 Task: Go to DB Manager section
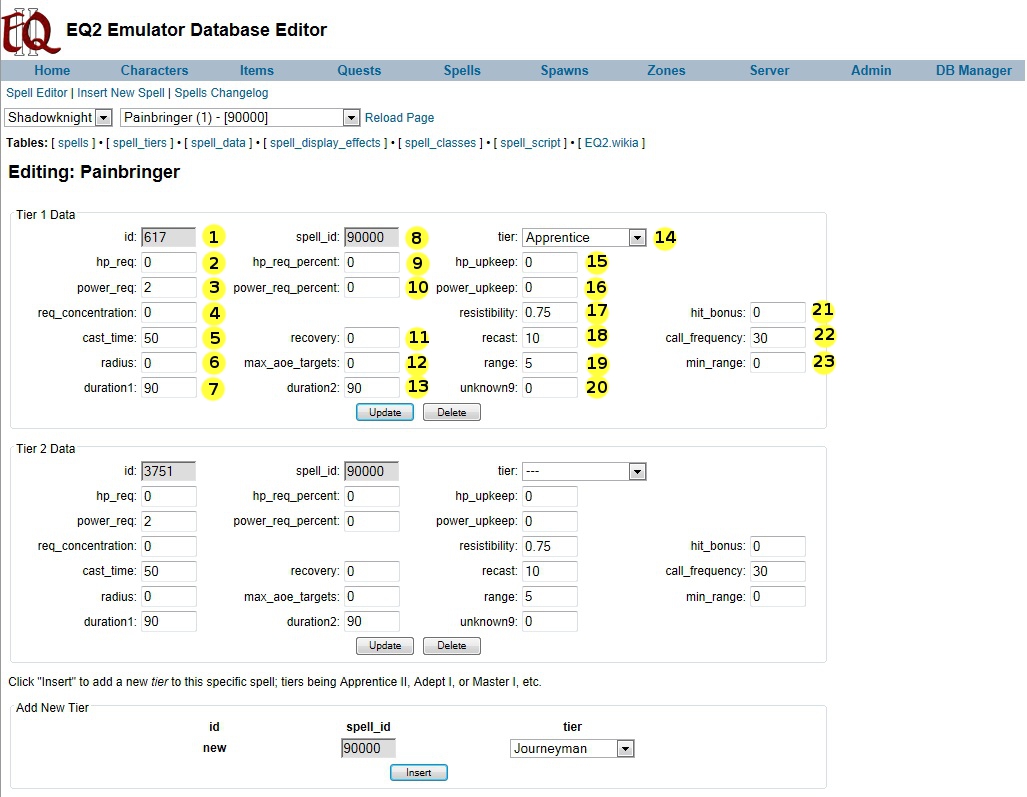click(973, 70)
